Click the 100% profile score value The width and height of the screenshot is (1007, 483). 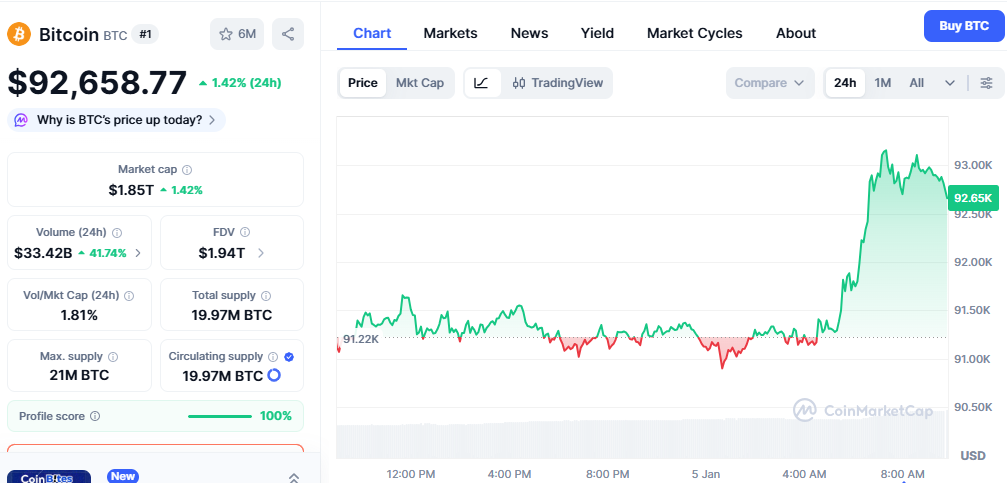(276, 416)
